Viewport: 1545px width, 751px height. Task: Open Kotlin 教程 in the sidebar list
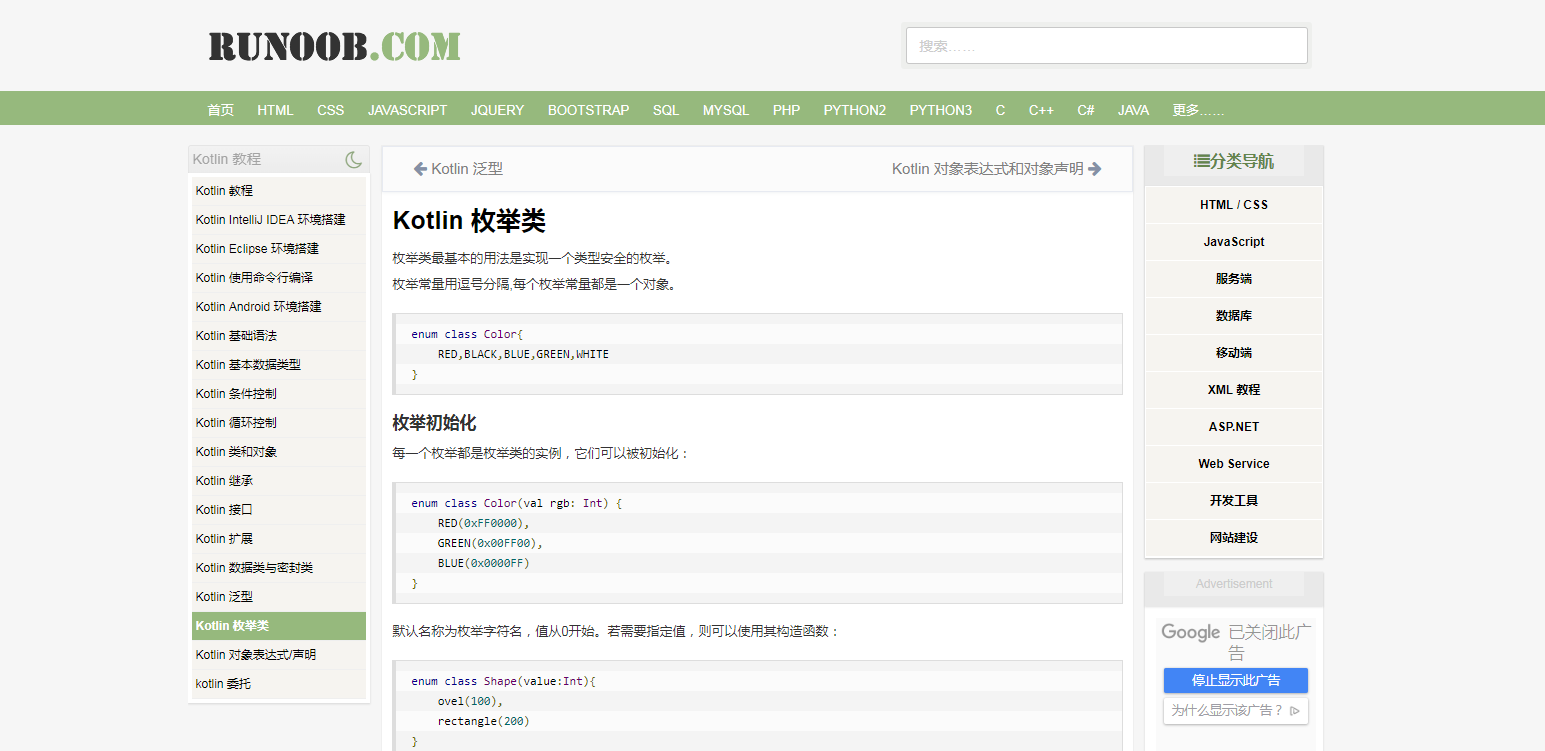pos(279,191)
